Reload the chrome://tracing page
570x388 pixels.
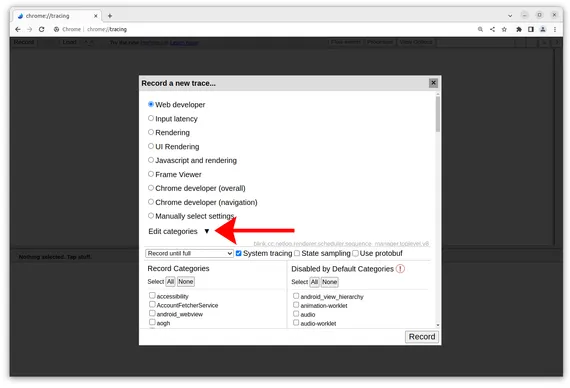click(x=41, y=29)
